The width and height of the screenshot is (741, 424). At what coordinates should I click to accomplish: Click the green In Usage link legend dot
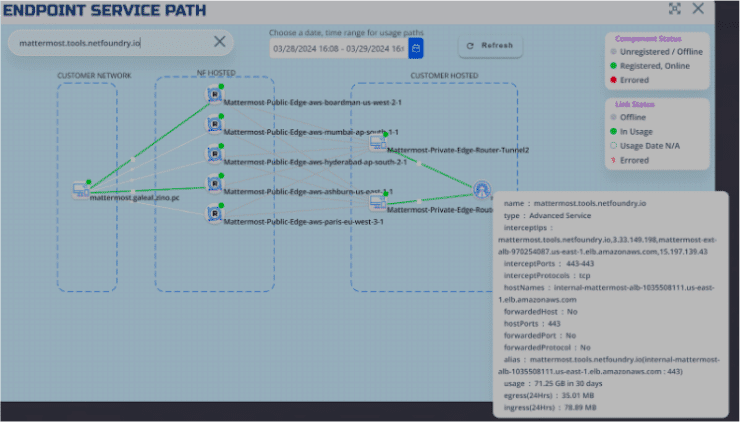(613, 131)
